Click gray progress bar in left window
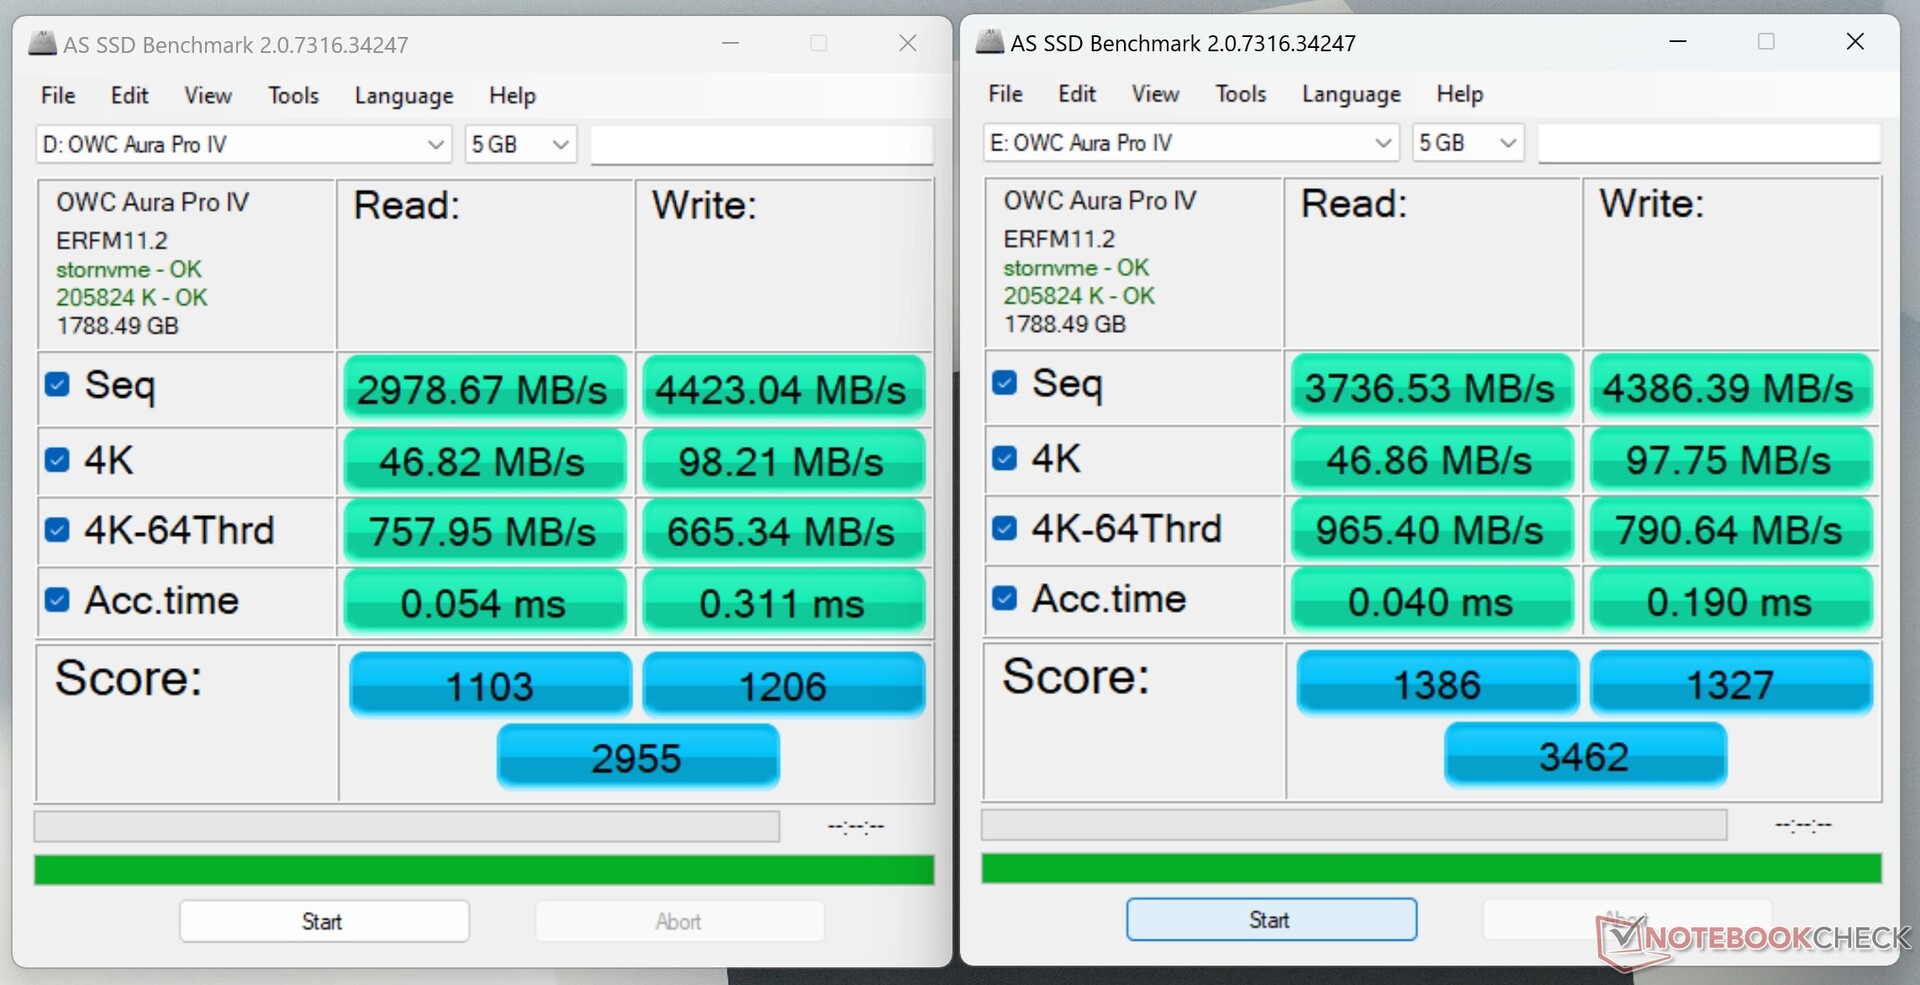Viewport: 1920px width, 985px height. coord(407,826)
